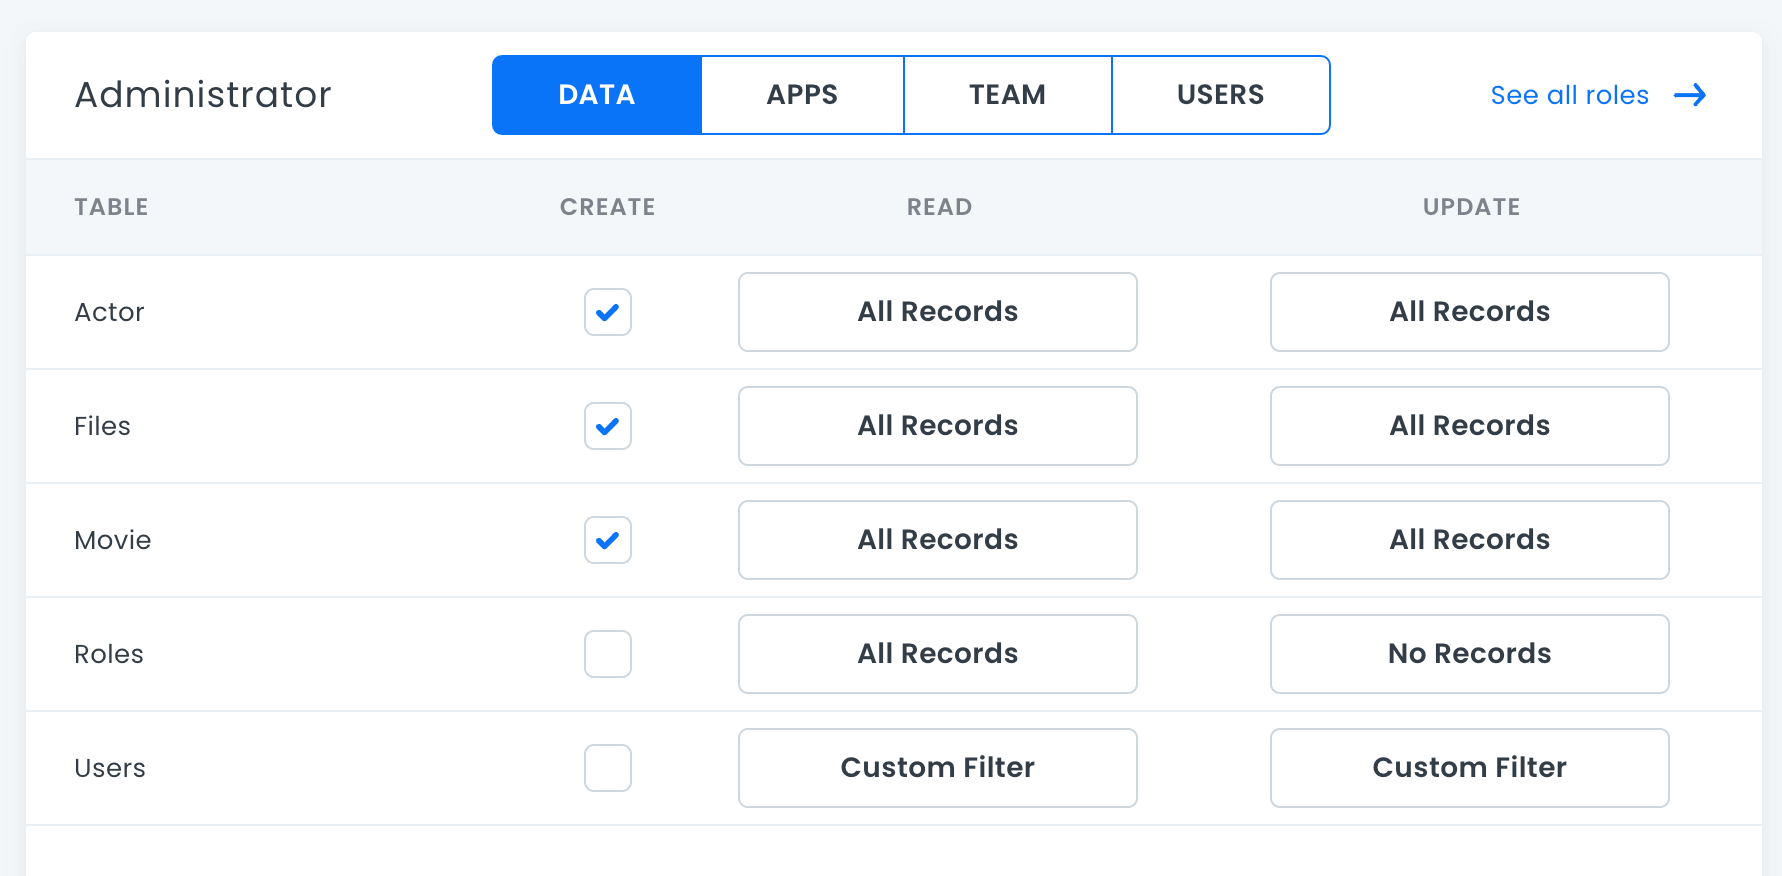Click the active DATA tab
The height and width of the screenshot is (876, 1782).
(597, 95)
